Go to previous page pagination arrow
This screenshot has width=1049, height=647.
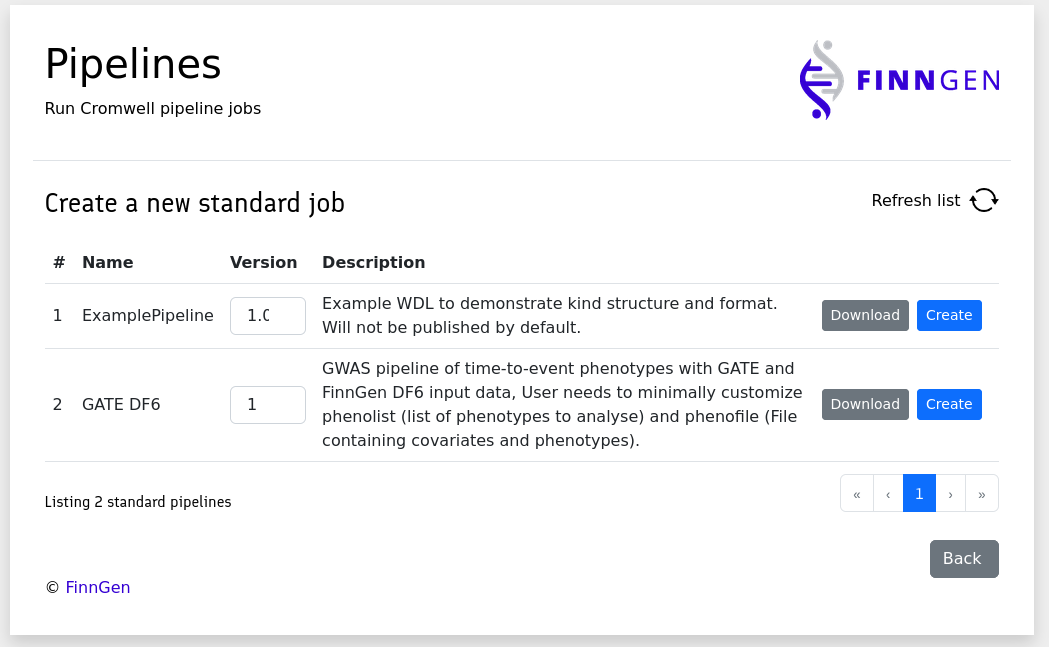[888, 493]
